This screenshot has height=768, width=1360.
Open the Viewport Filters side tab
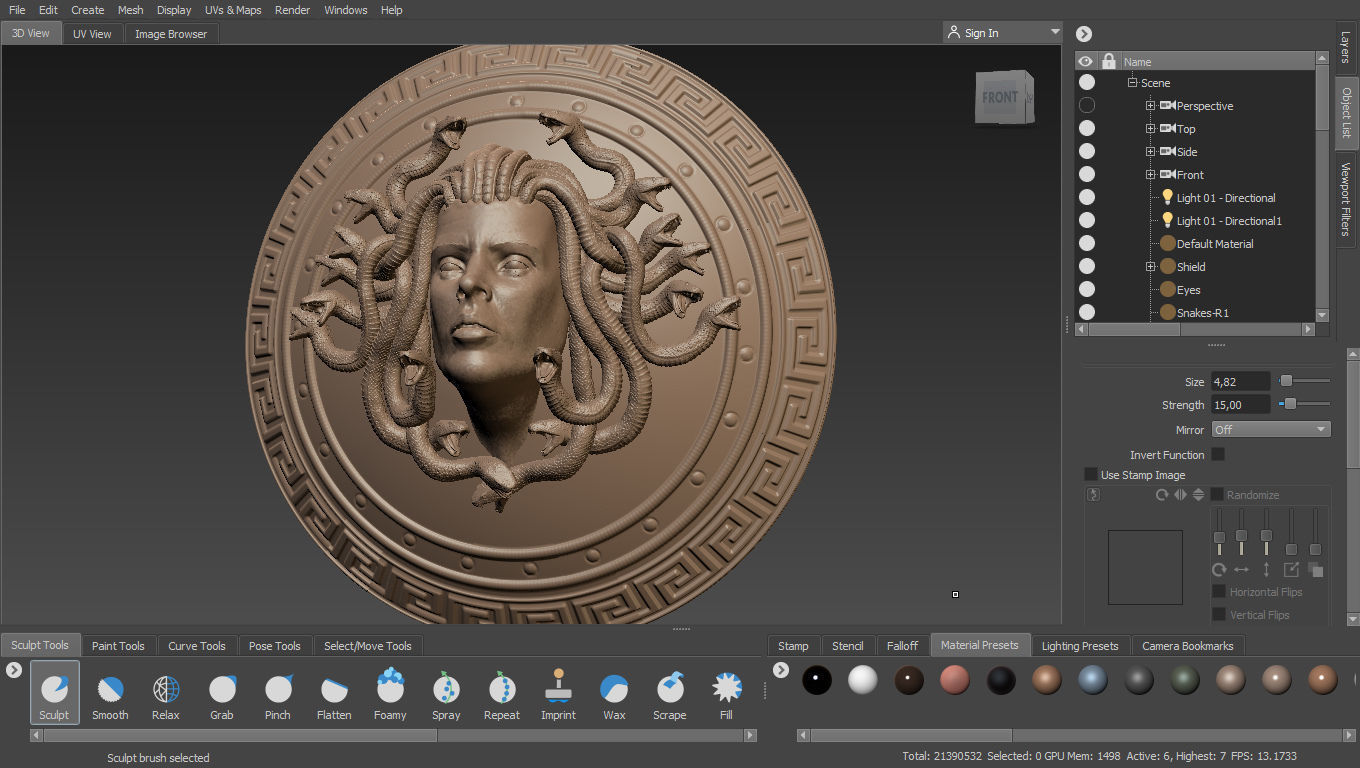pos(1346,199)
